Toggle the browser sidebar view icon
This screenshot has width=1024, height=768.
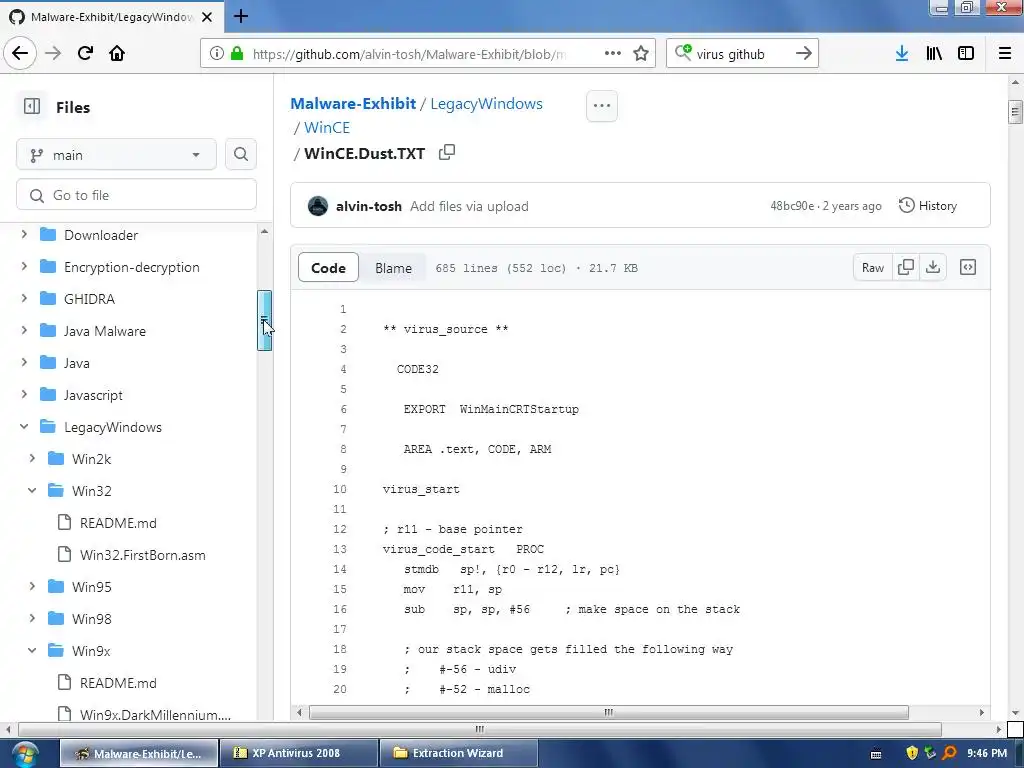pos(966,54)
